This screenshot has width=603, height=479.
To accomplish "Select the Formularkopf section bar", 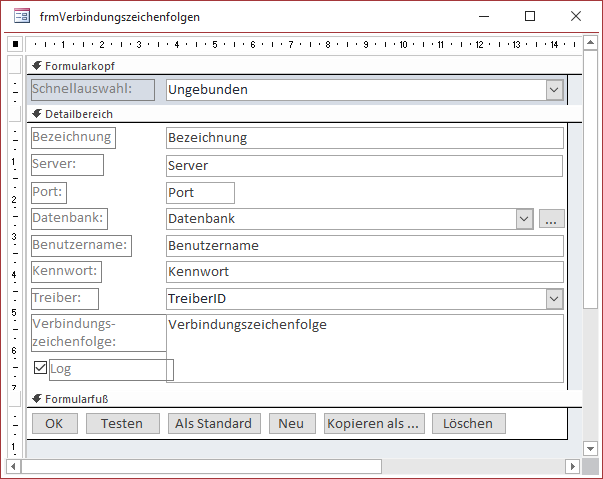I will [x=304, y=66].
